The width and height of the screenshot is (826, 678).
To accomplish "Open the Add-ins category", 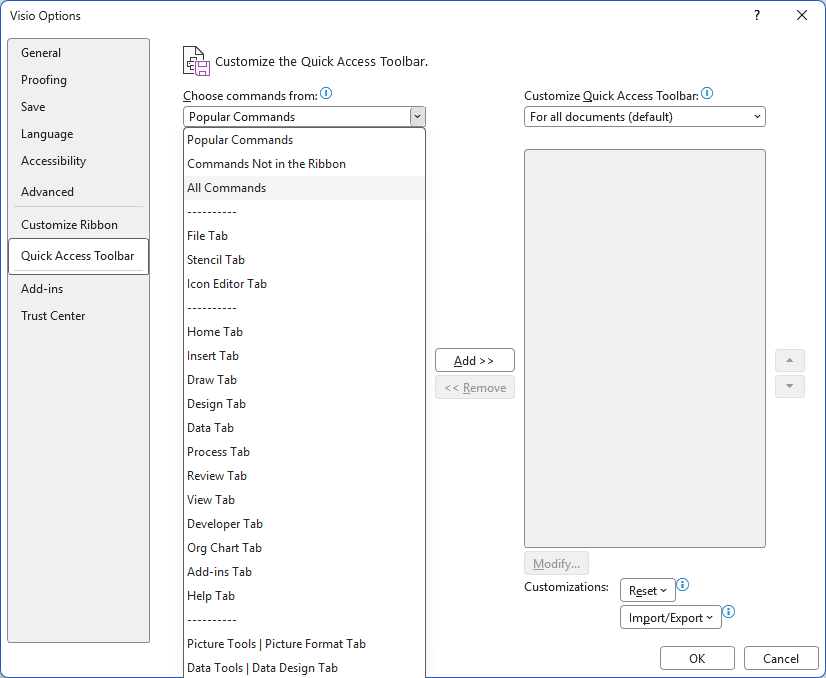I will point(78,289).
